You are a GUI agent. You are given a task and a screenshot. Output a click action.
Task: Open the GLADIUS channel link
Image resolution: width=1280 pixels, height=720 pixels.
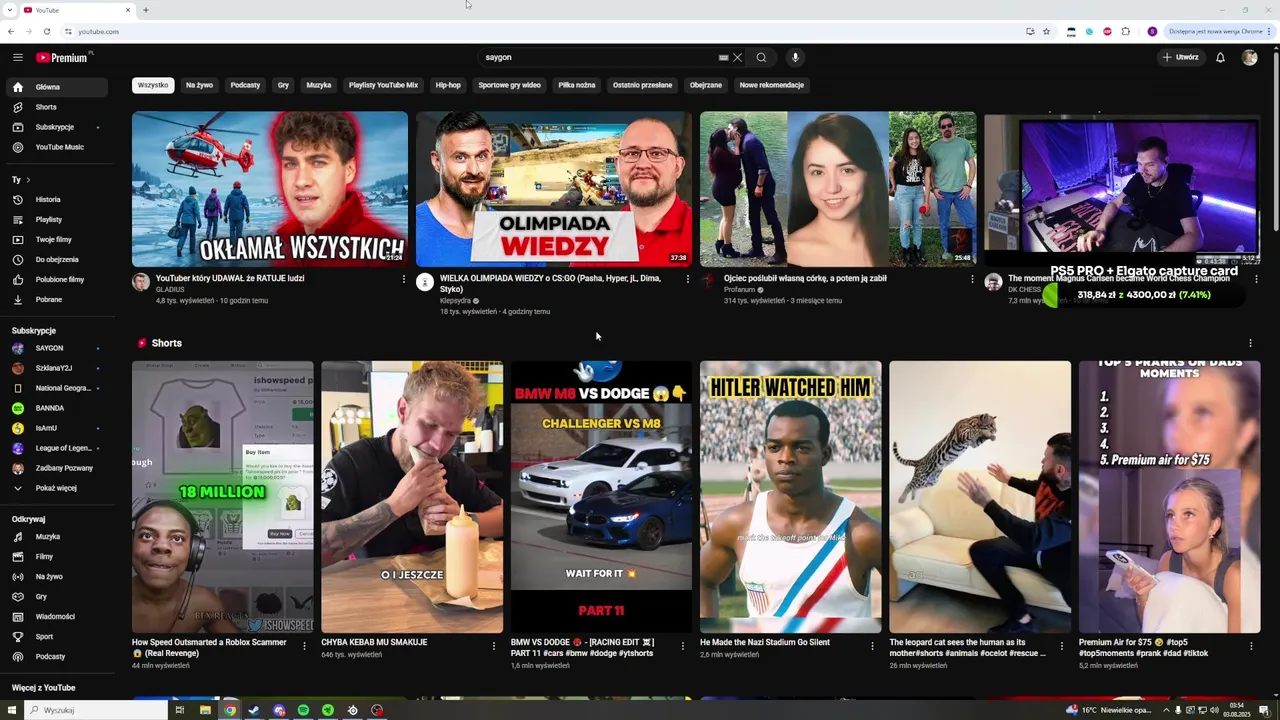pyautogui.click(x=170, y=290)
